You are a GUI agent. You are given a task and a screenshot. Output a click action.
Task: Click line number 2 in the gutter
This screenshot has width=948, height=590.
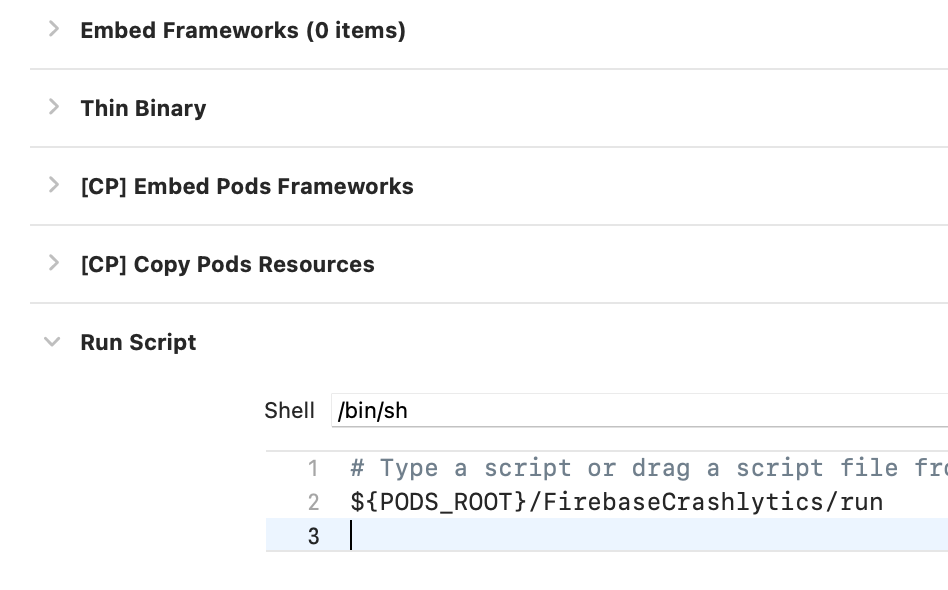[313, 502]
